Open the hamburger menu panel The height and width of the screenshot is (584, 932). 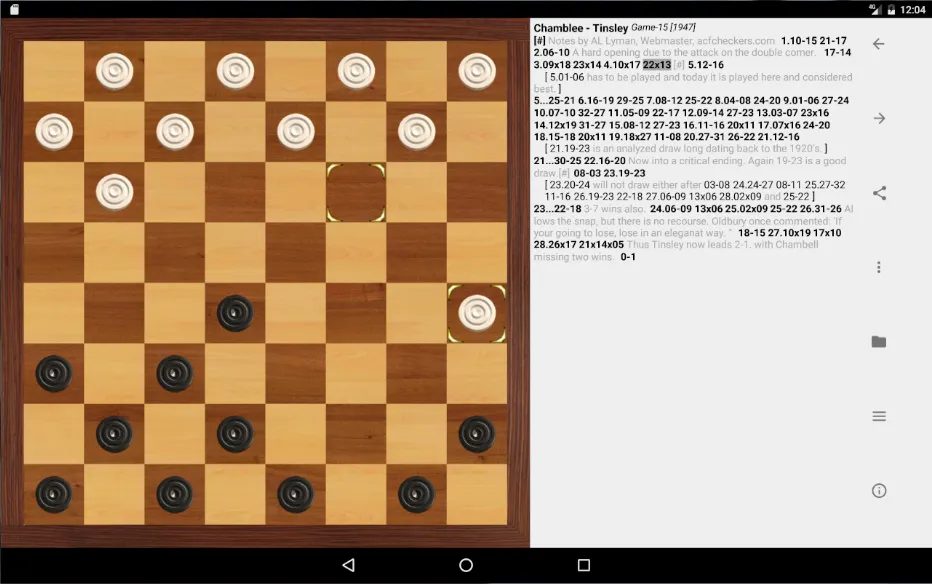point(879,416)
